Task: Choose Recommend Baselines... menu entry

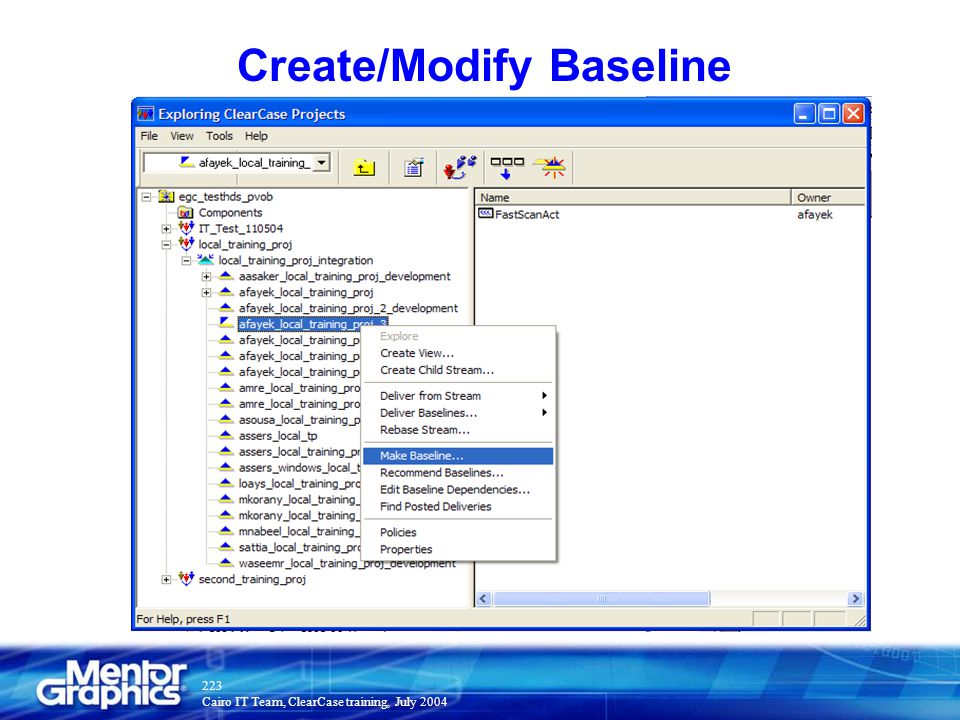Action: coord(458,473)
